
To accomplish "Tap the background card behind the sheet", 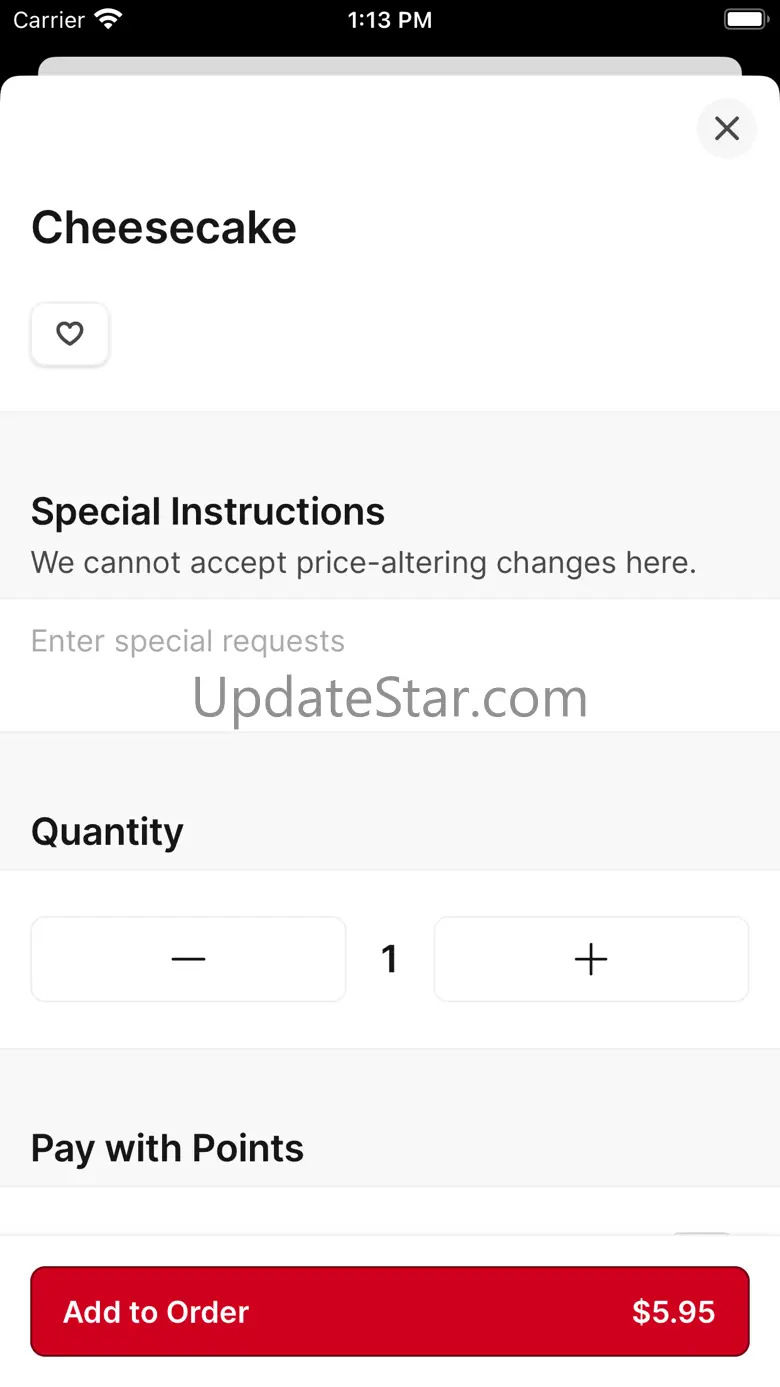I will (x=390, y=66).
